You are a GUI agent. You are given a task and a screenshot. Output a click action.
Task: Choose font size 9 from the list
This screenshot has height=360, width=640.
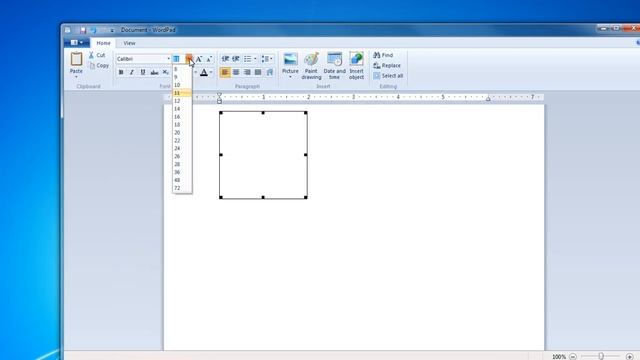(x=182, y=77)
